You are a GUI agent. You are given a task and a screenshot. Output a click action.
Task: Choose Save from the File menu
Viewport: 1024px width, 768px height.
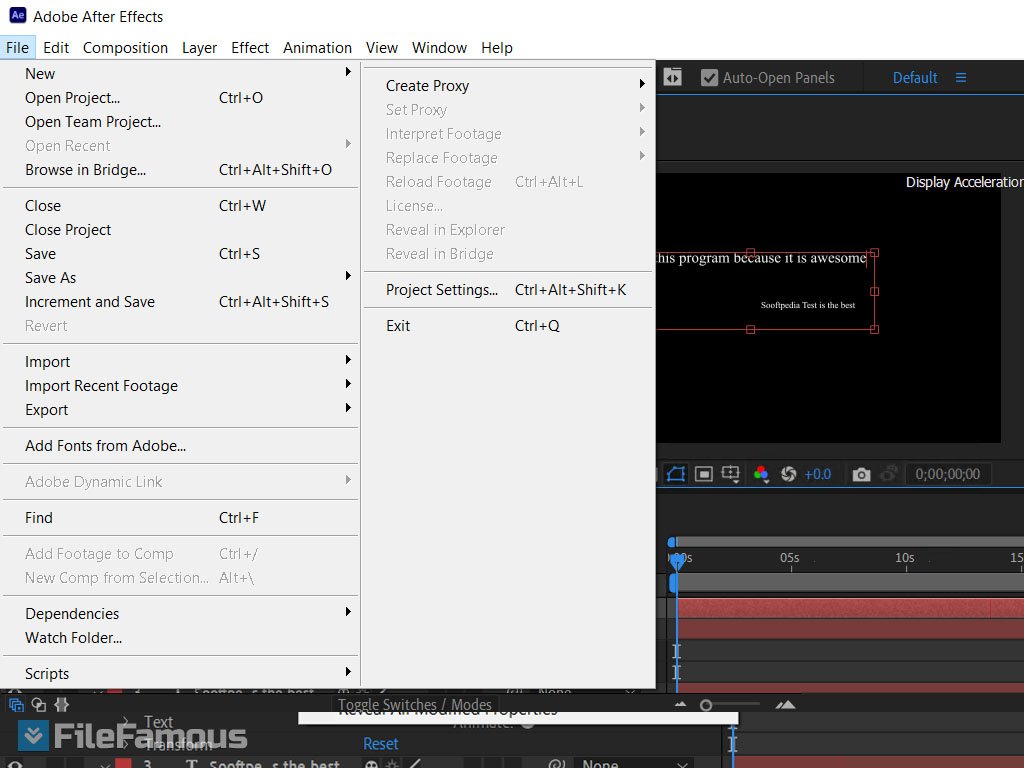pos(181,253)
